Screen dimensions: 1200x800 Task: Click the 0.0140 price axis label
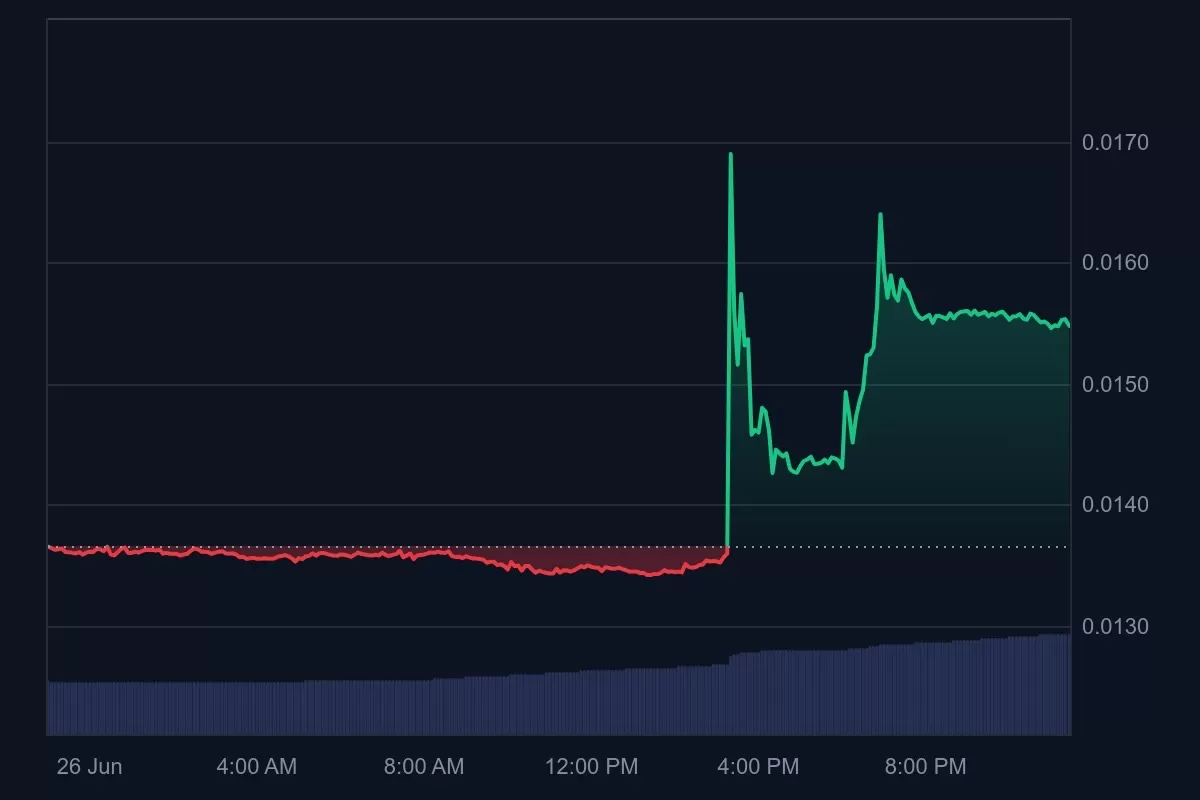pyautogui.click(x=1115, y=505)
